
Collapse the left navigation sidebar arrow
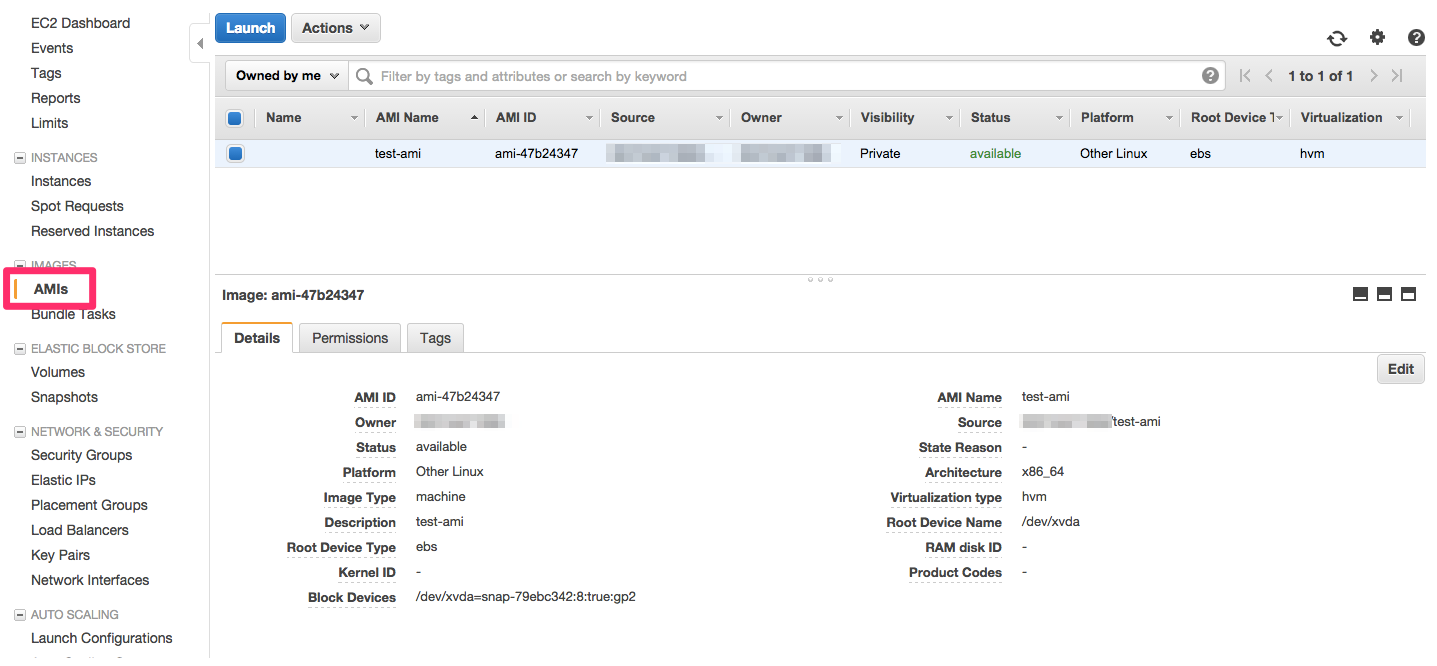coord(200,44)
